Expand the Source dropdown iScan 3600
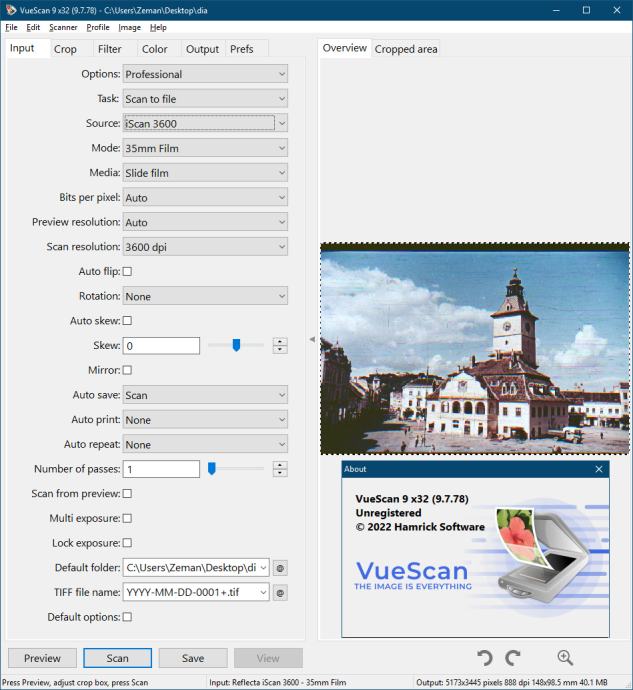This screenshot has width=633, height=690. pos(205,123)
